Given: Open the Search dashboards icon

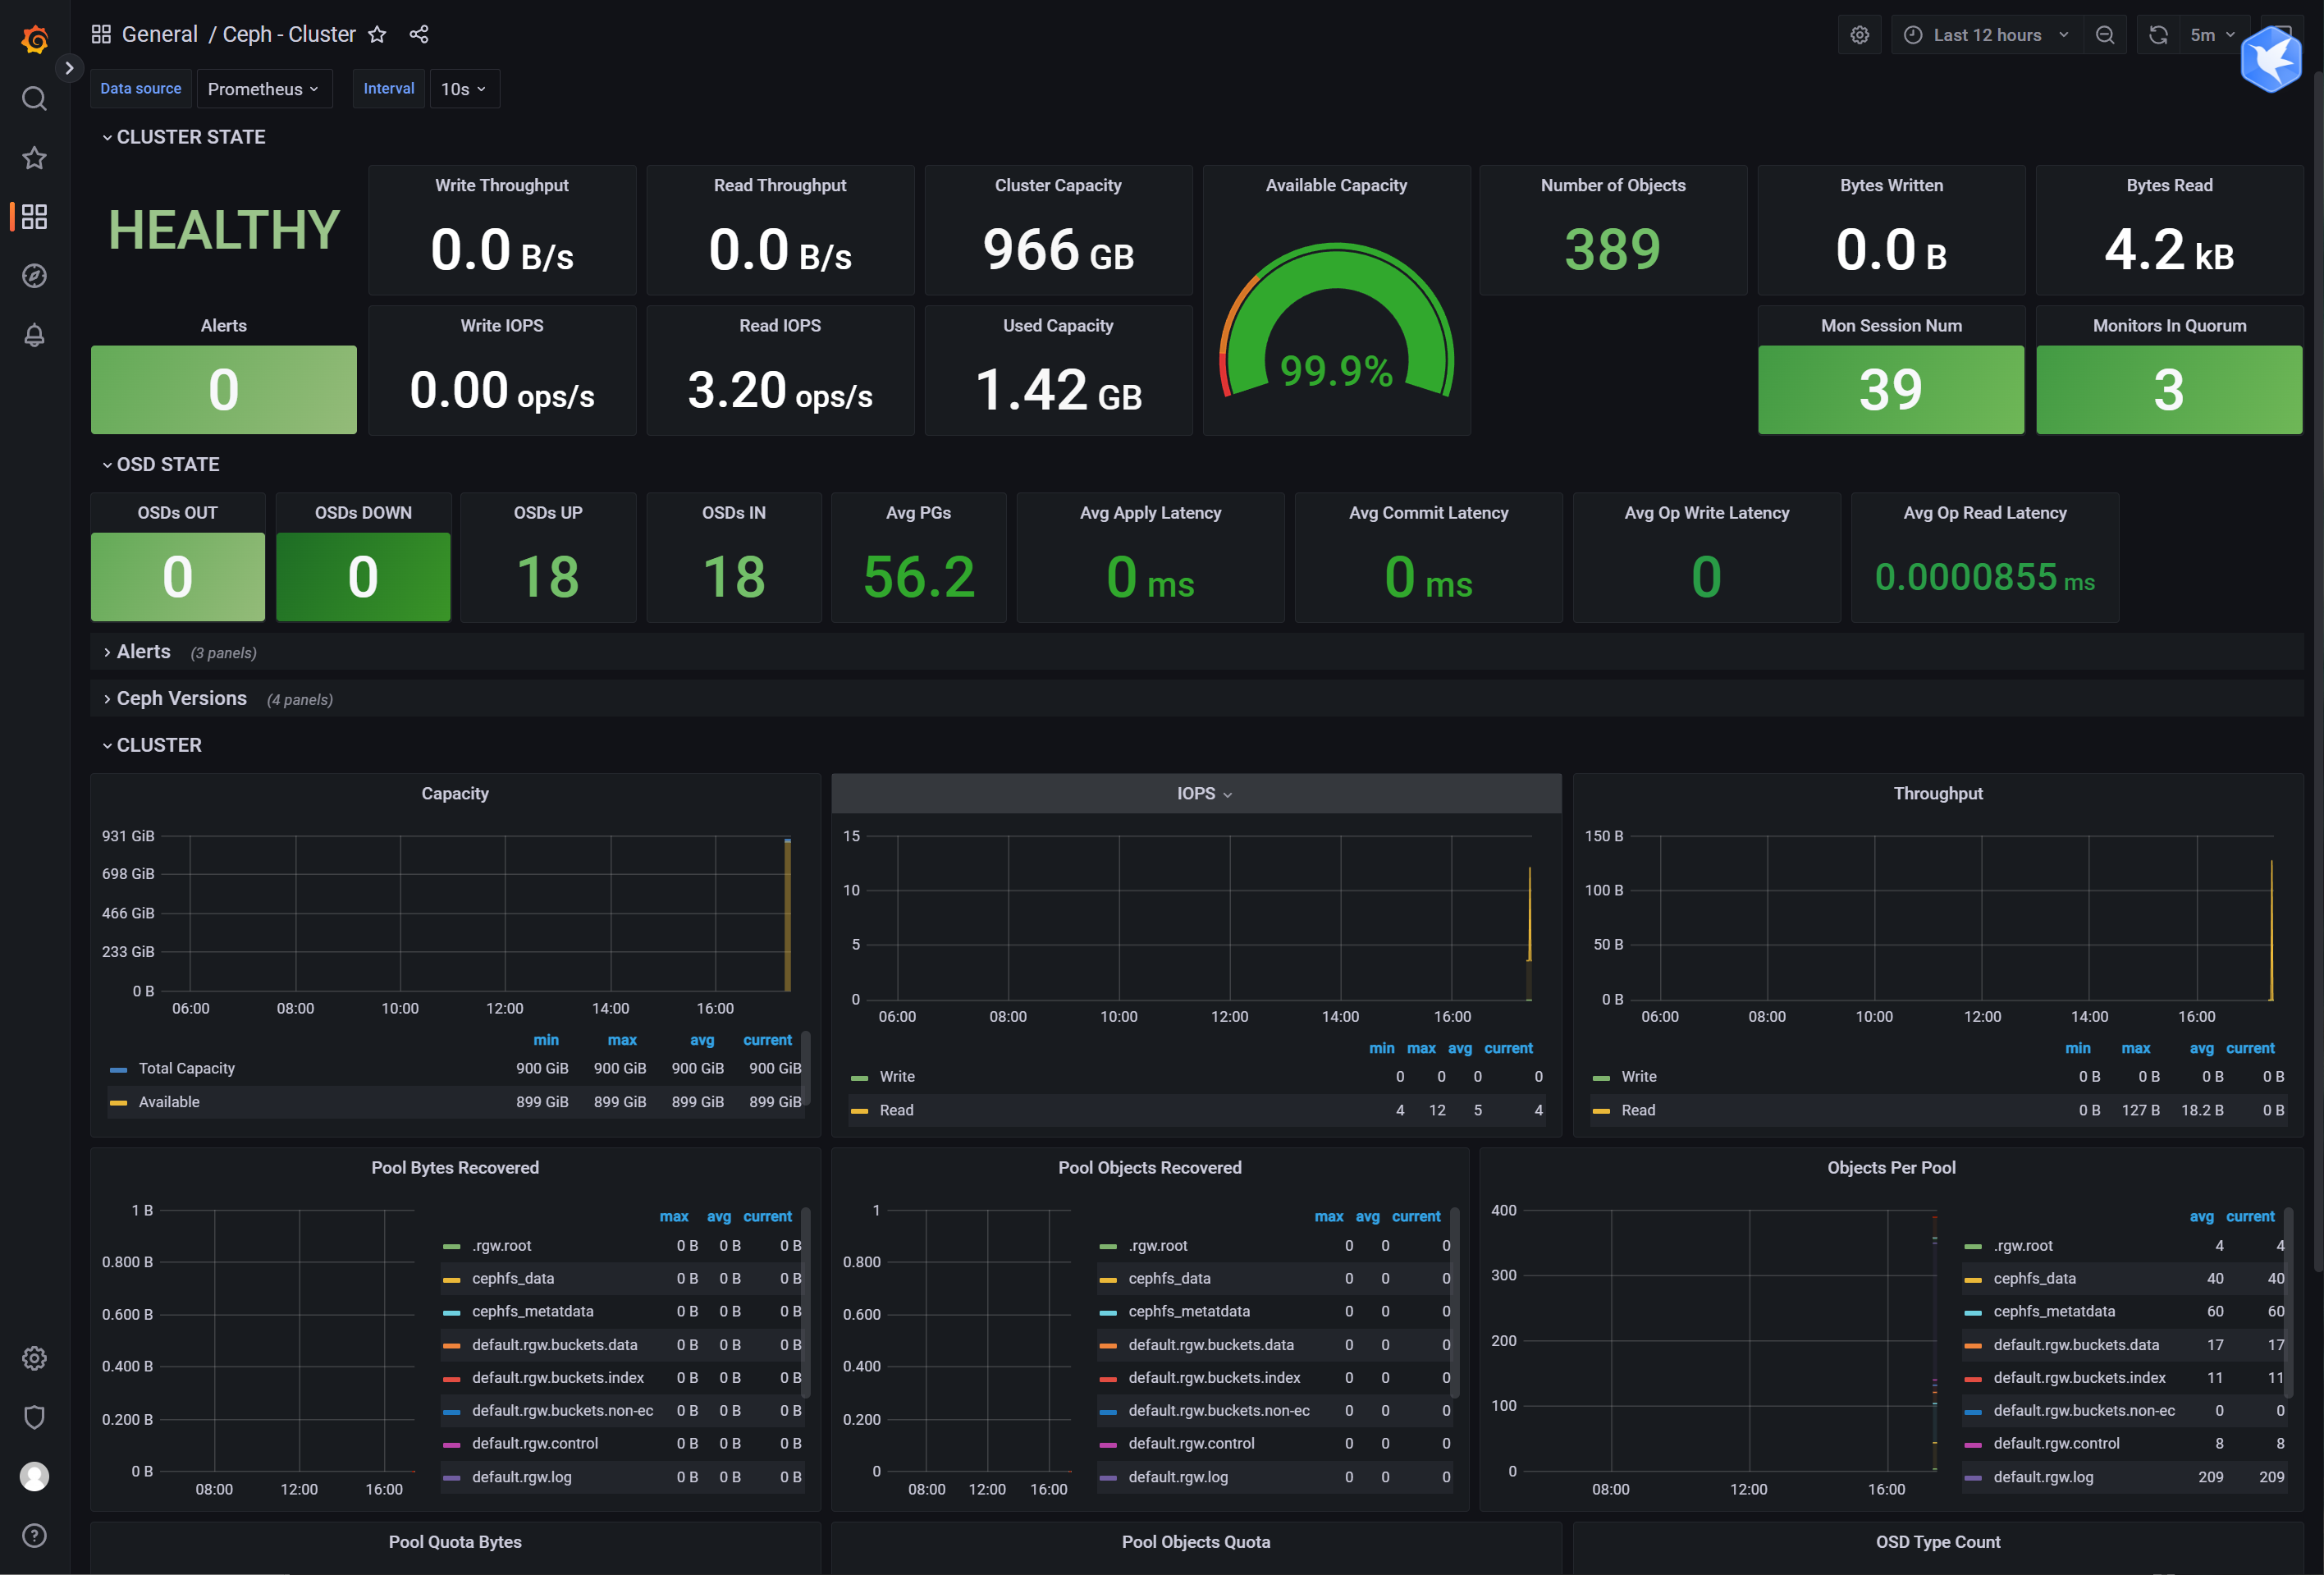Looking at the screenshot, I should click(x=34, y=98).
